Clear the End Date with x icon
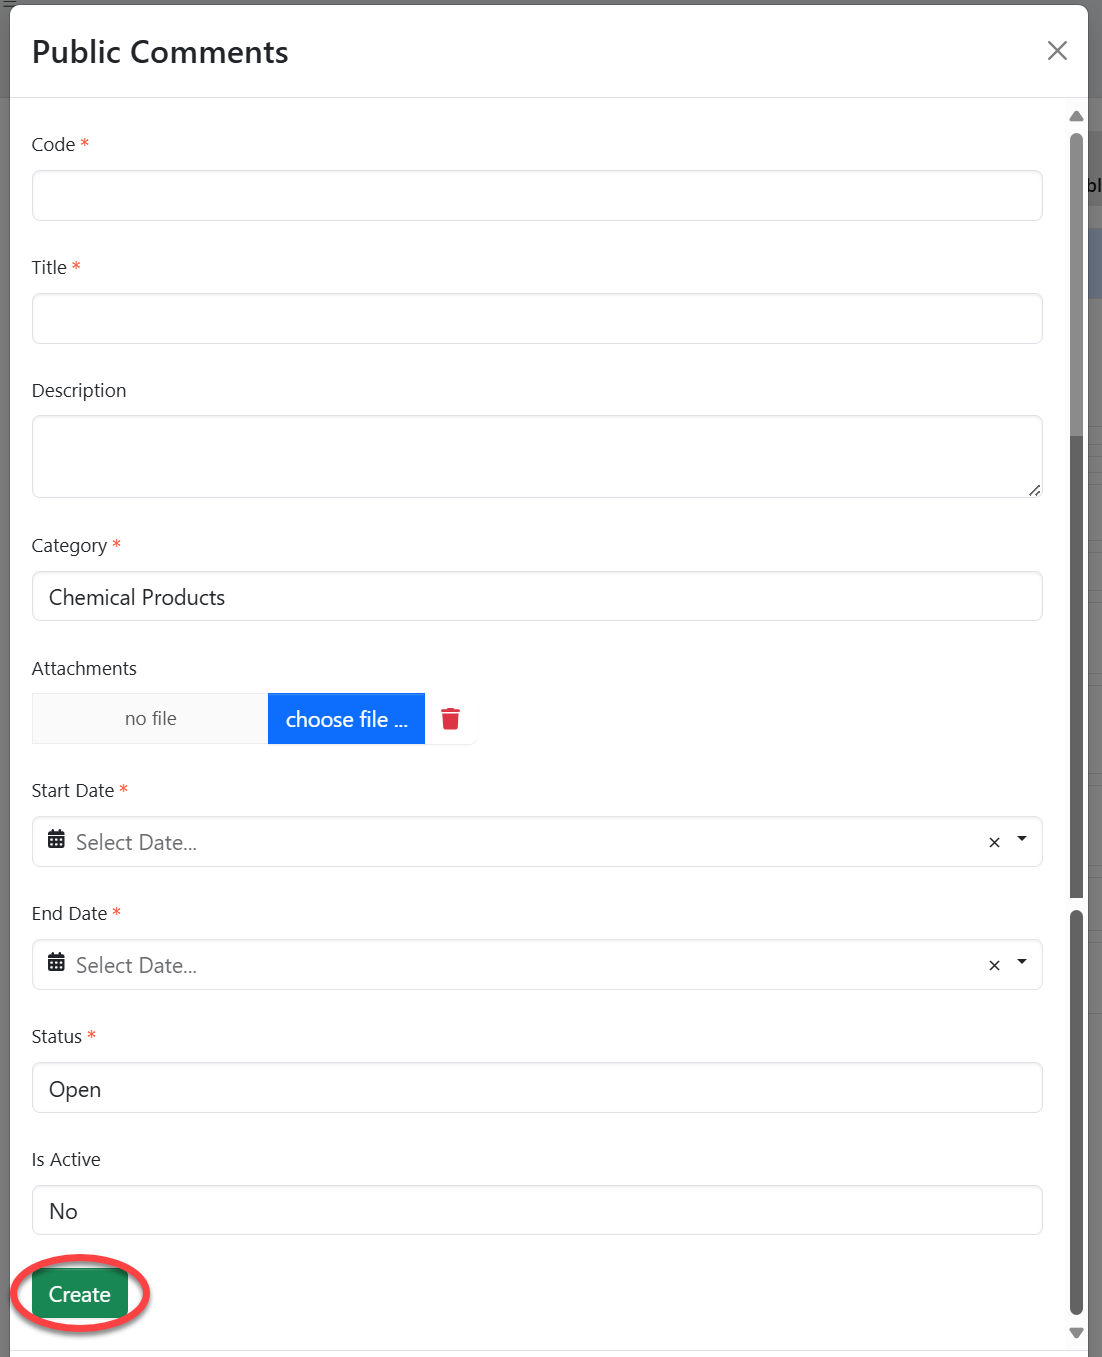Image resolution: width=1102 pixels, height=1357 pixels. pyautogui.click(x=994, y=966)
